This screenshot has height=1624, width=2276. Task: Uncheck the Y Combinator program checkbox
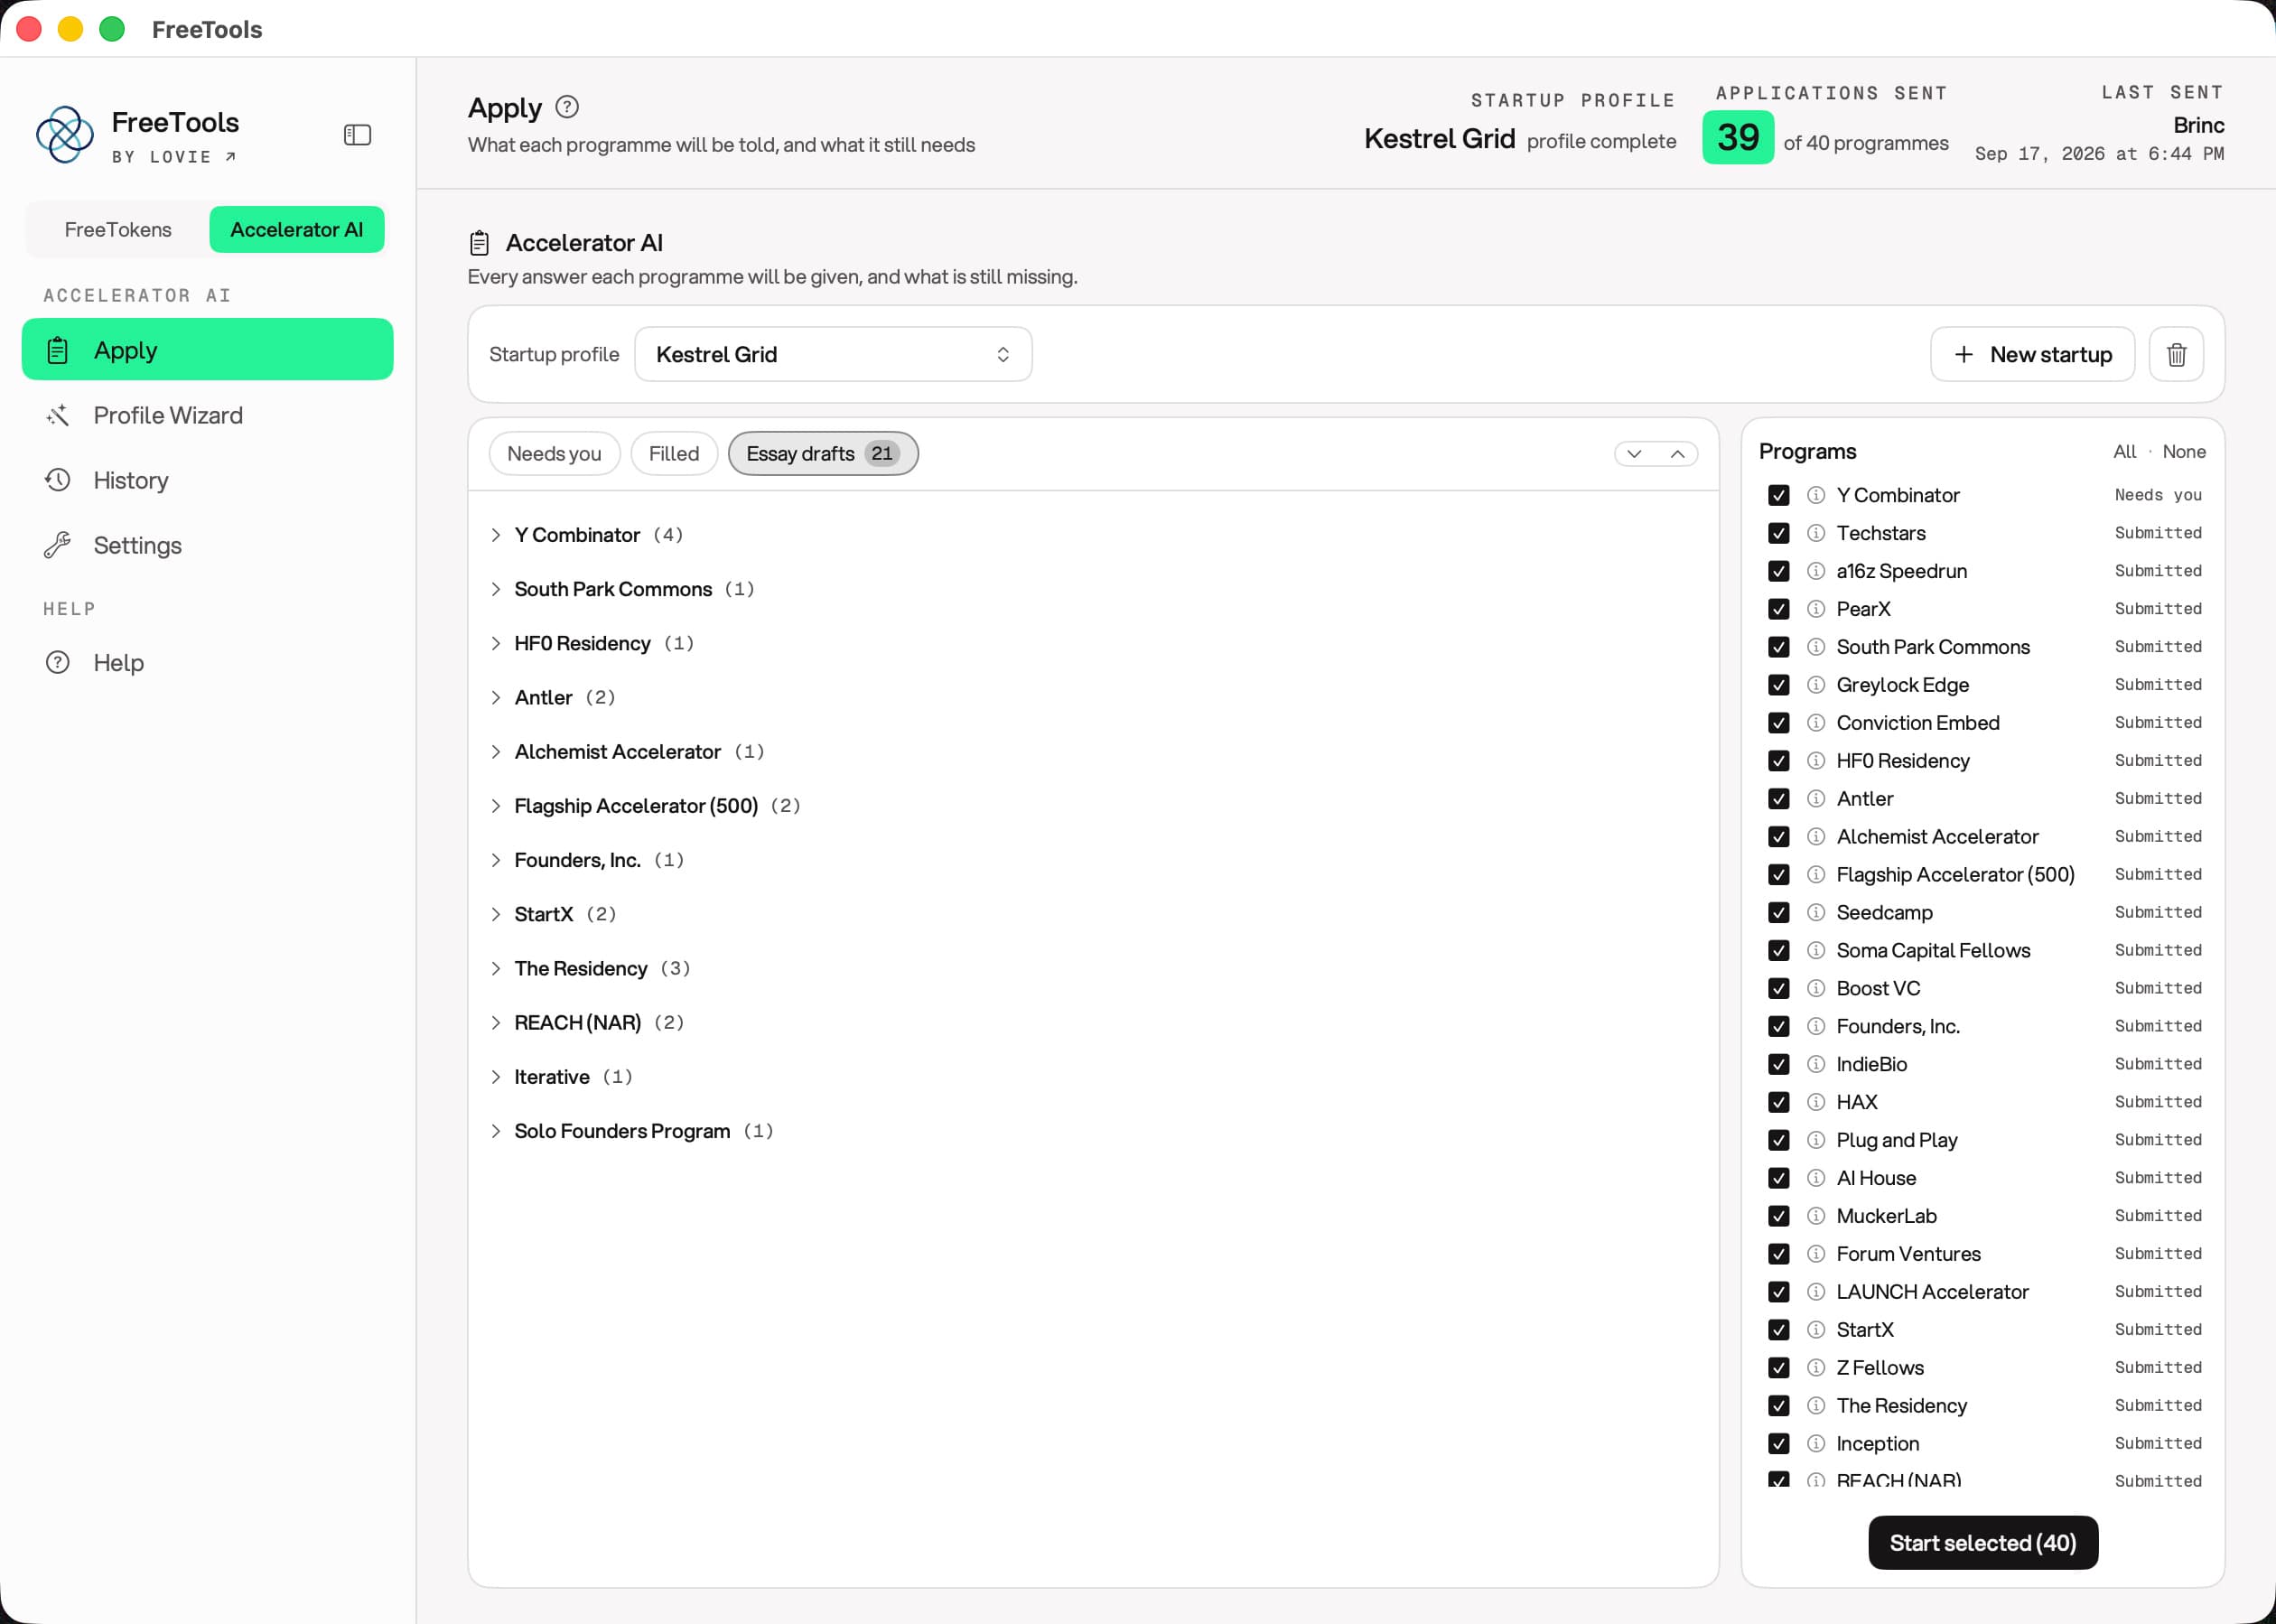[1778, 495]
